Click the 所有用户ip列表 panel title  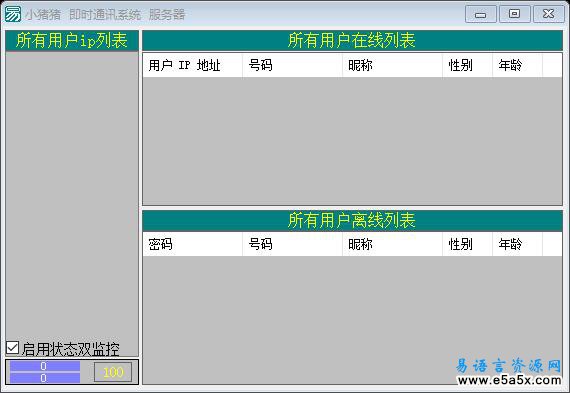click(72, 40)
